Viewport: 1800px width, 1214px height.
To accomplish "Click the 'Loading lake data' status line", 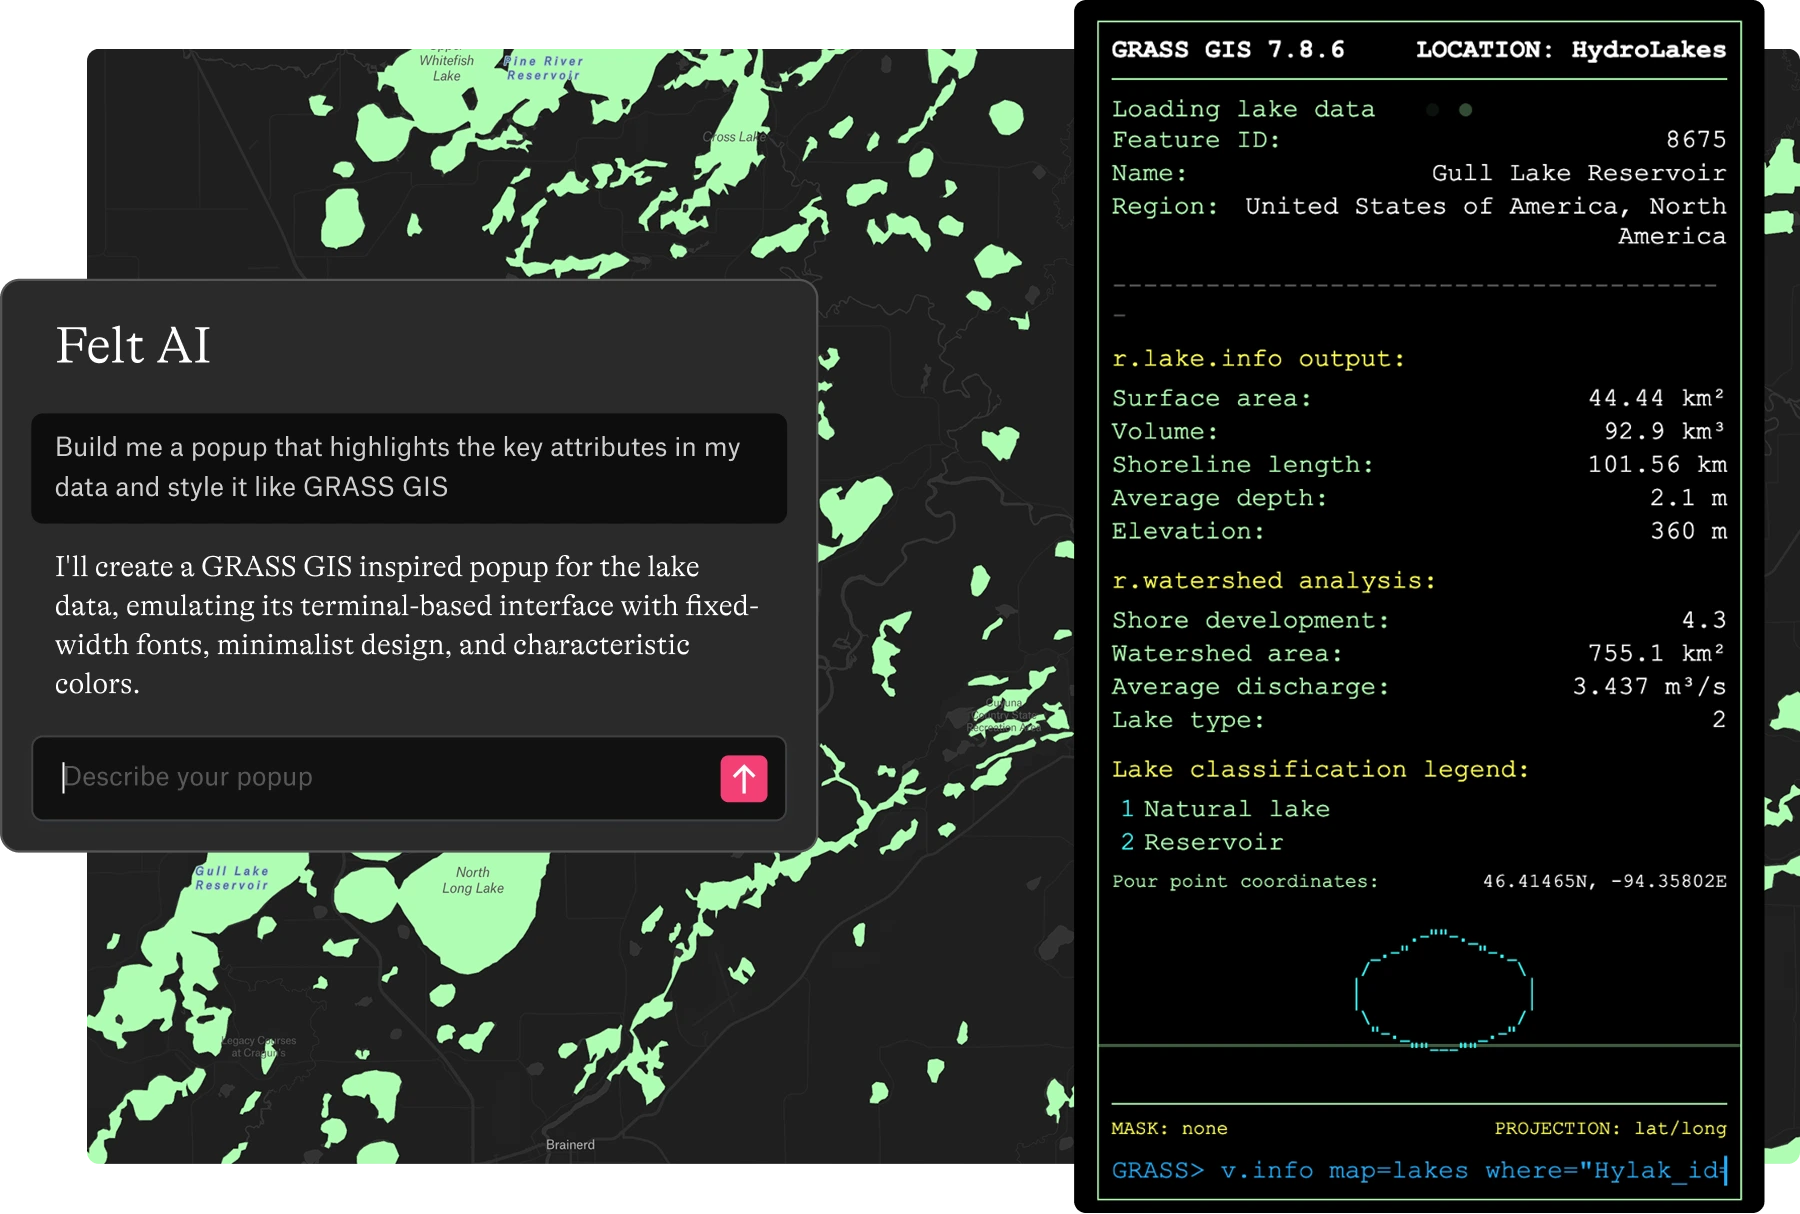I will coord(1243,109).
